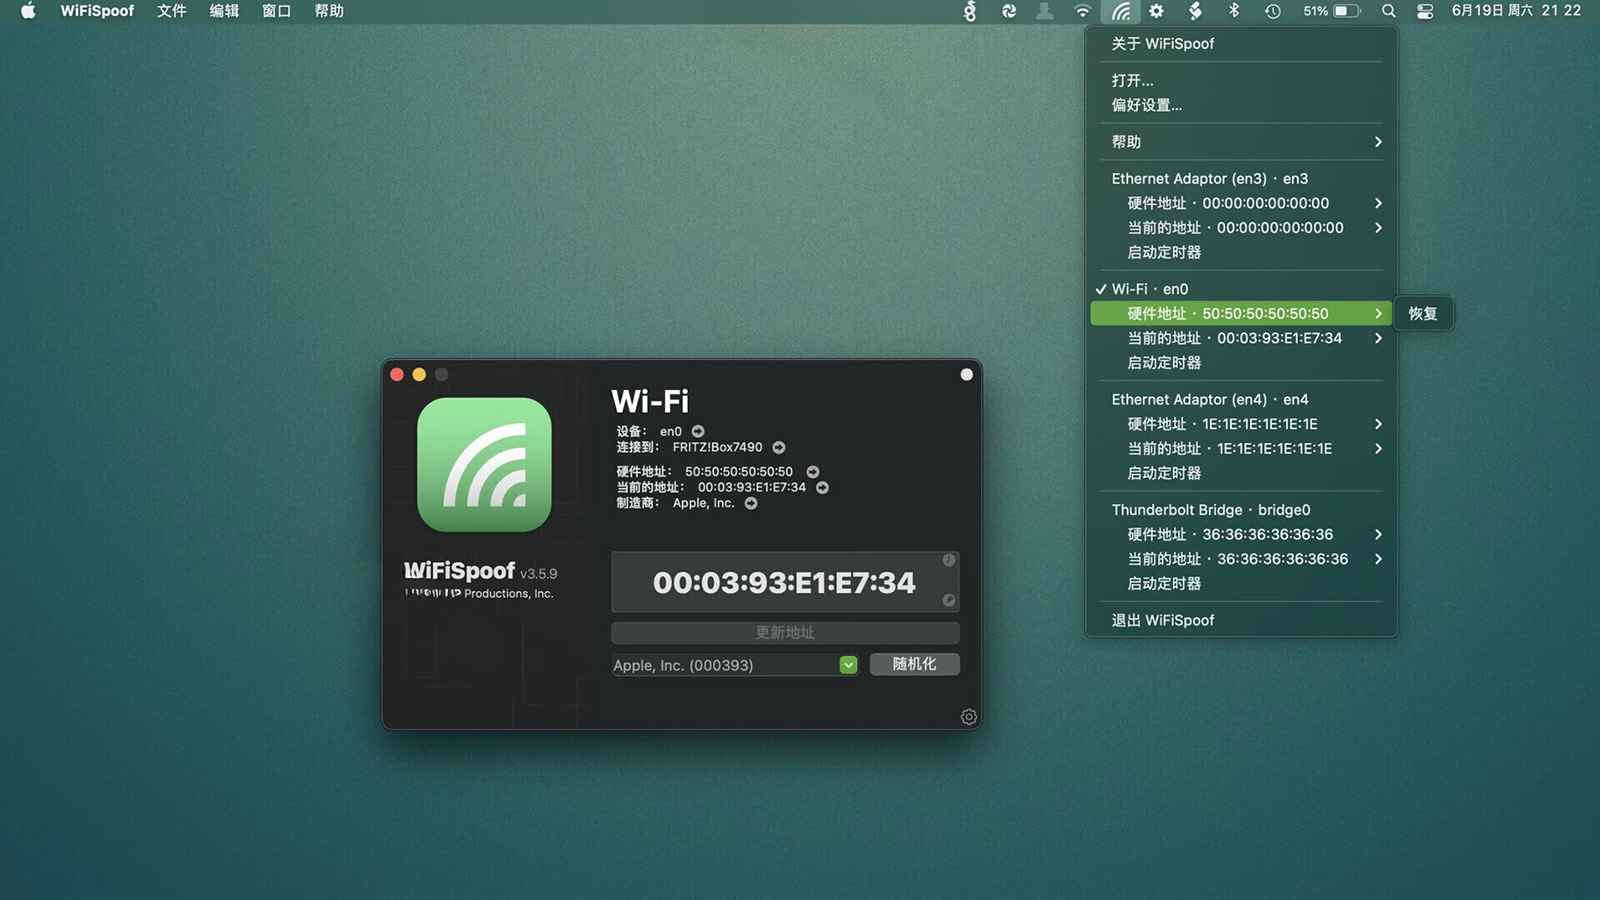Open the 窗口 menu in menu bar
The height and width of the screenshot is (900, 1600).
coord(276,11)
